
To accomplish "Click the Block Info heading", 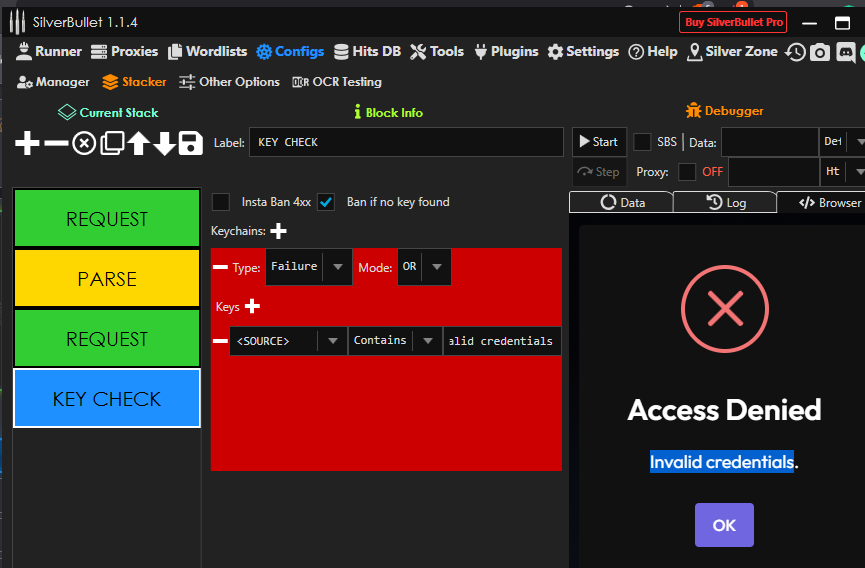I will [388, 112].
